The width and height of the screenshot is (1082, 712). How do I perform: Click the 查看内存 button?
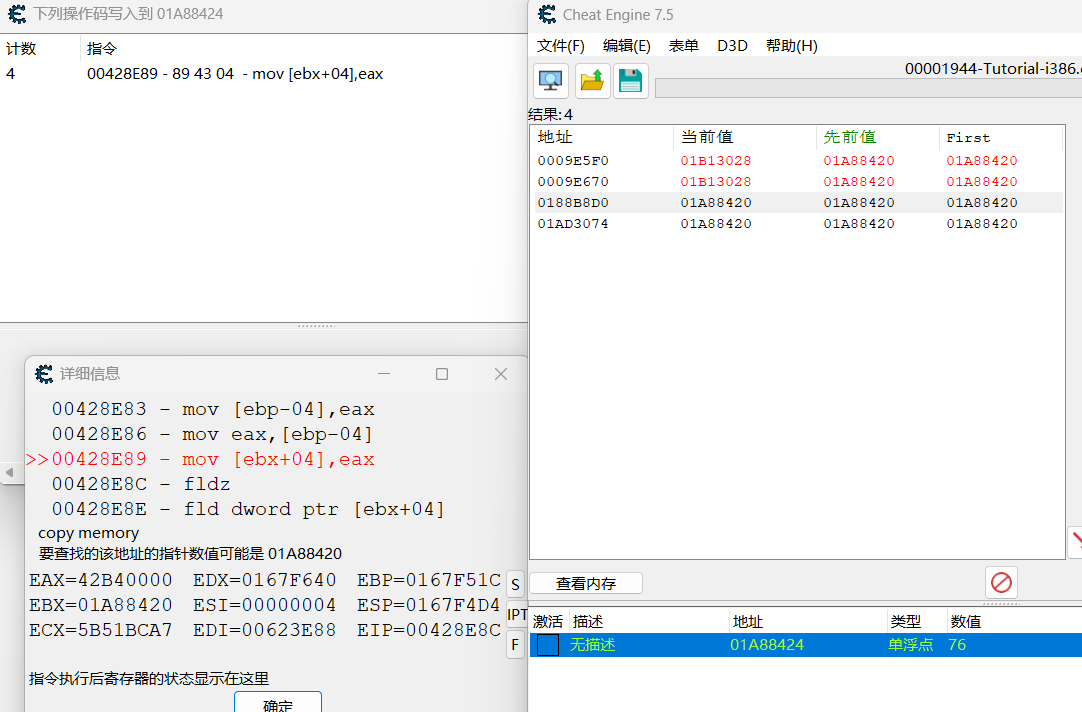586,583
